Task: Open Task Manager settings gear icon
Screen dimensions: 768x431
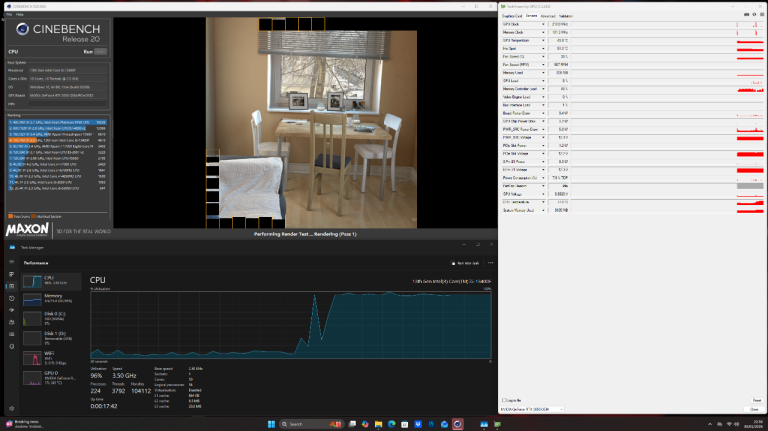Action: click(9, 409)
